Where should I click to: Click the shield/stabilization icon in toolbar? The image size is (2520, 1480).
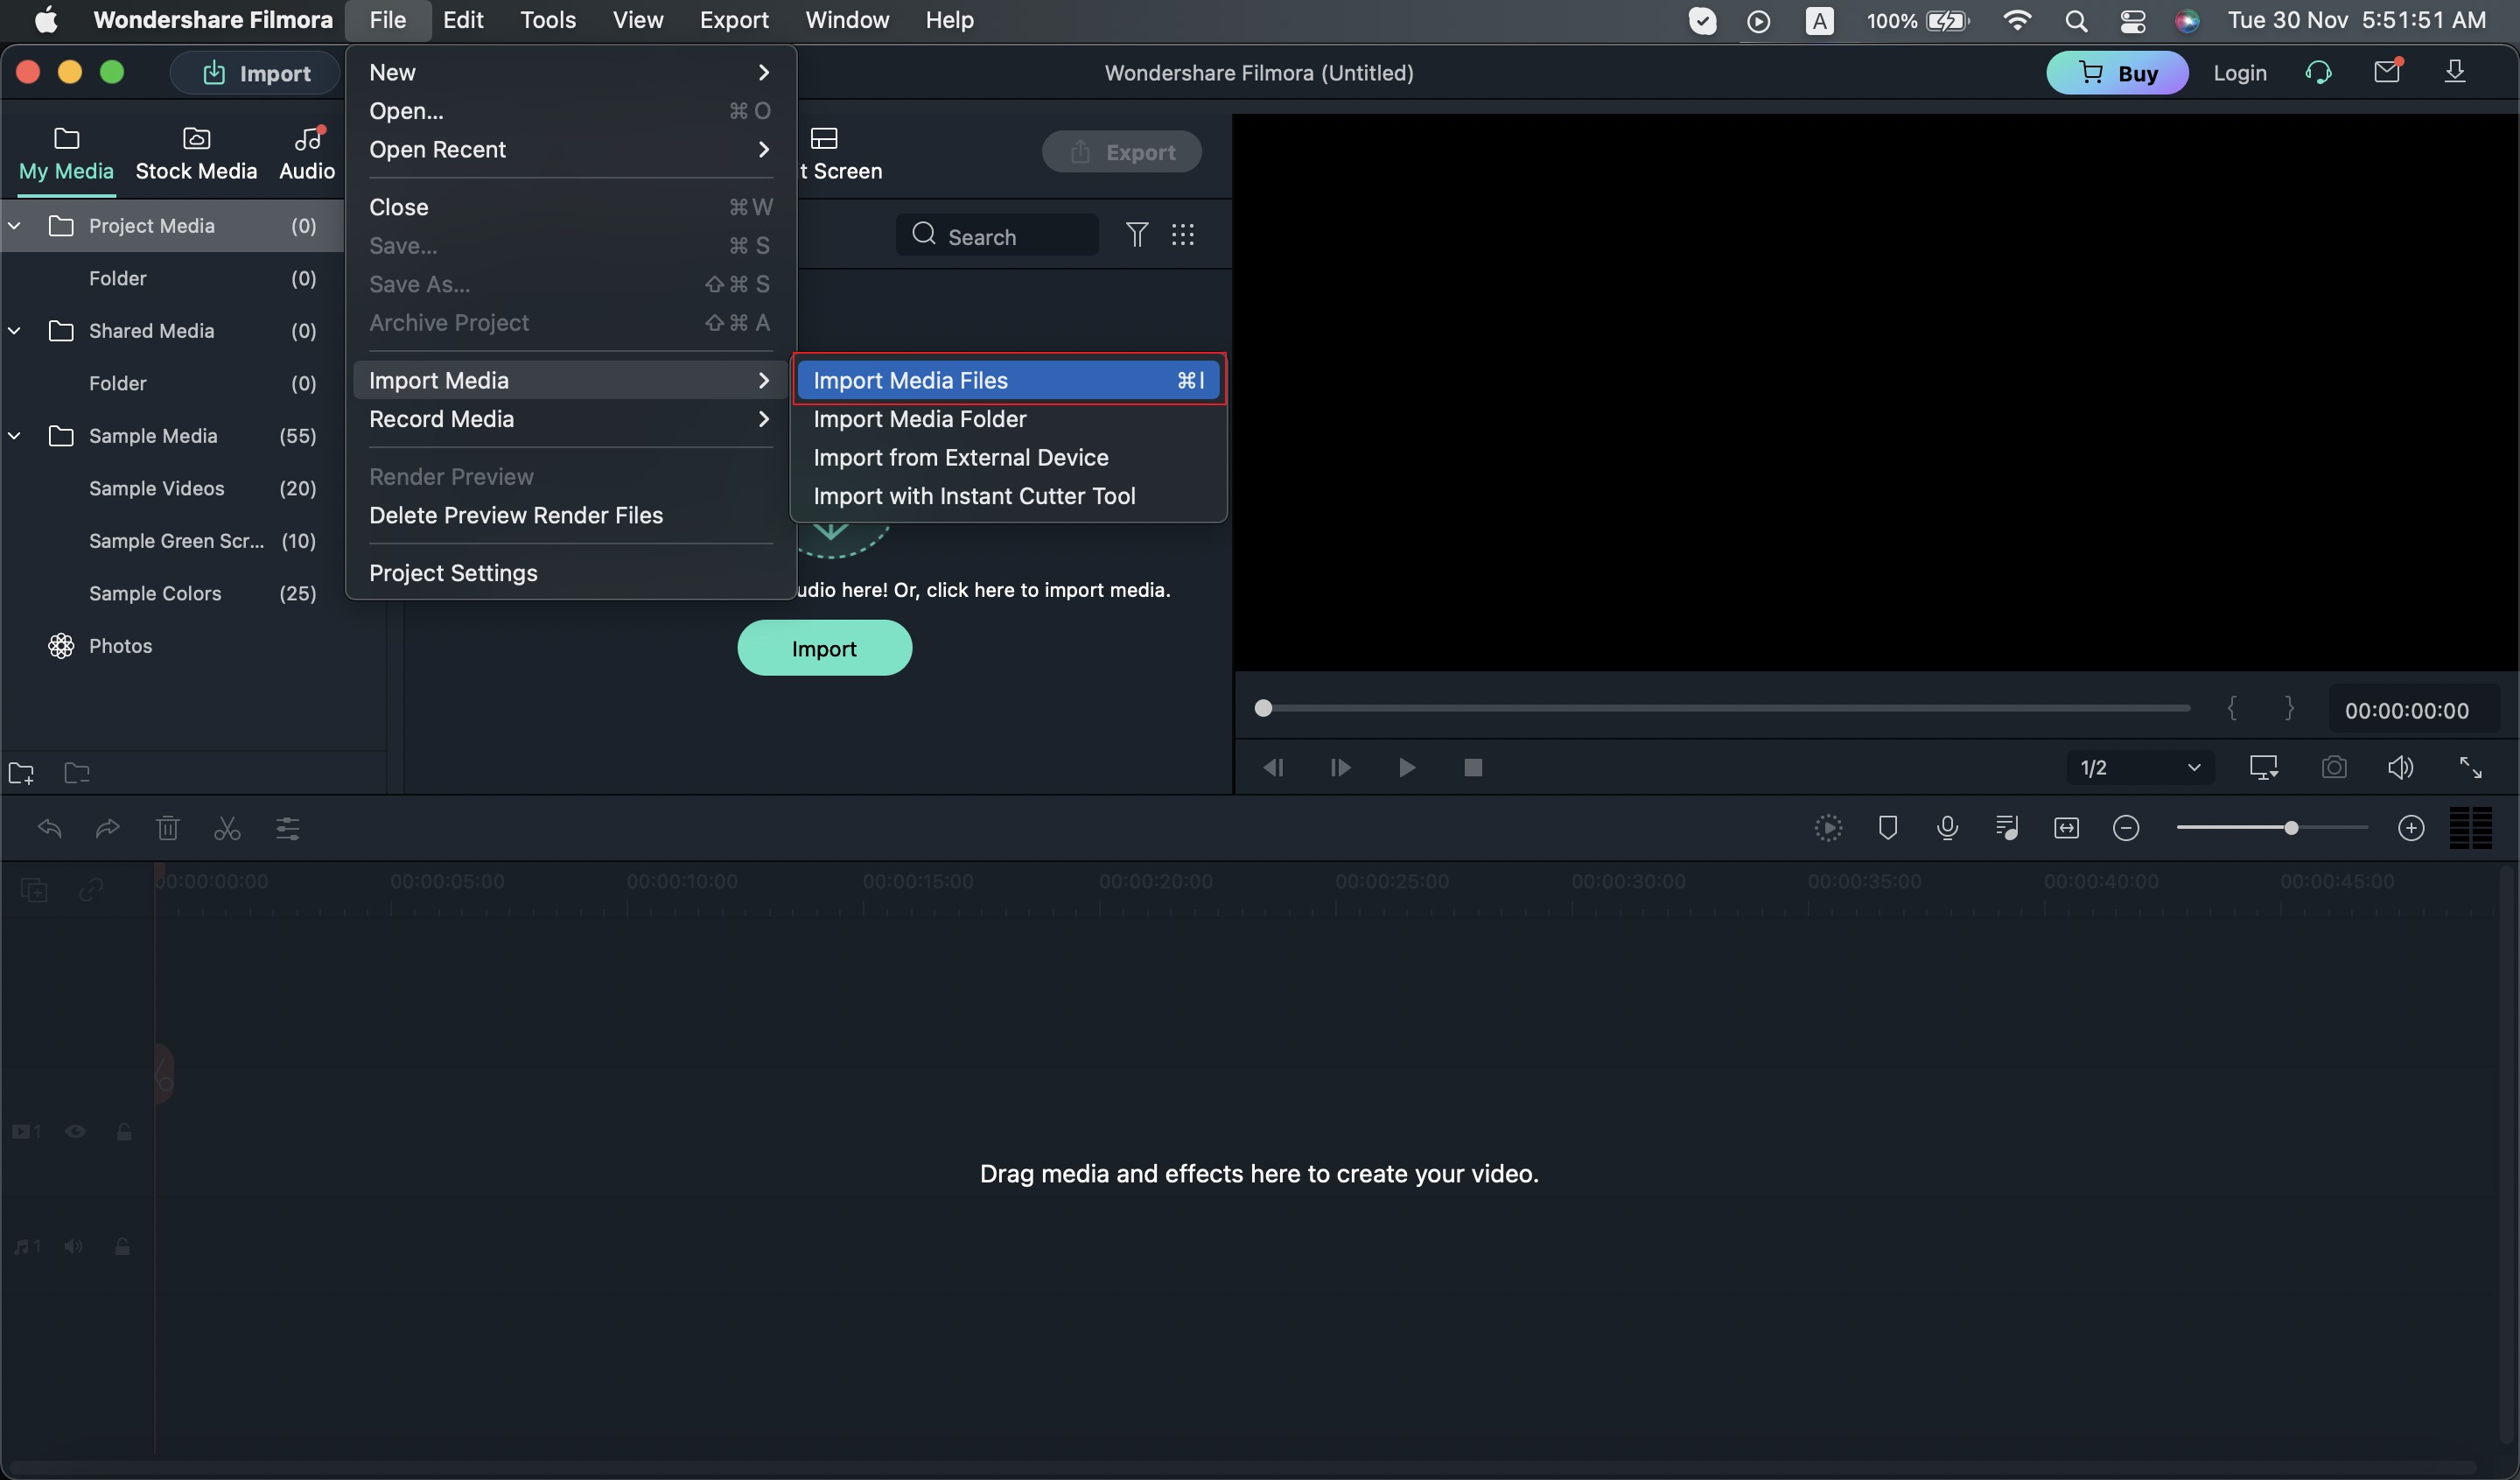[1886, 828]
